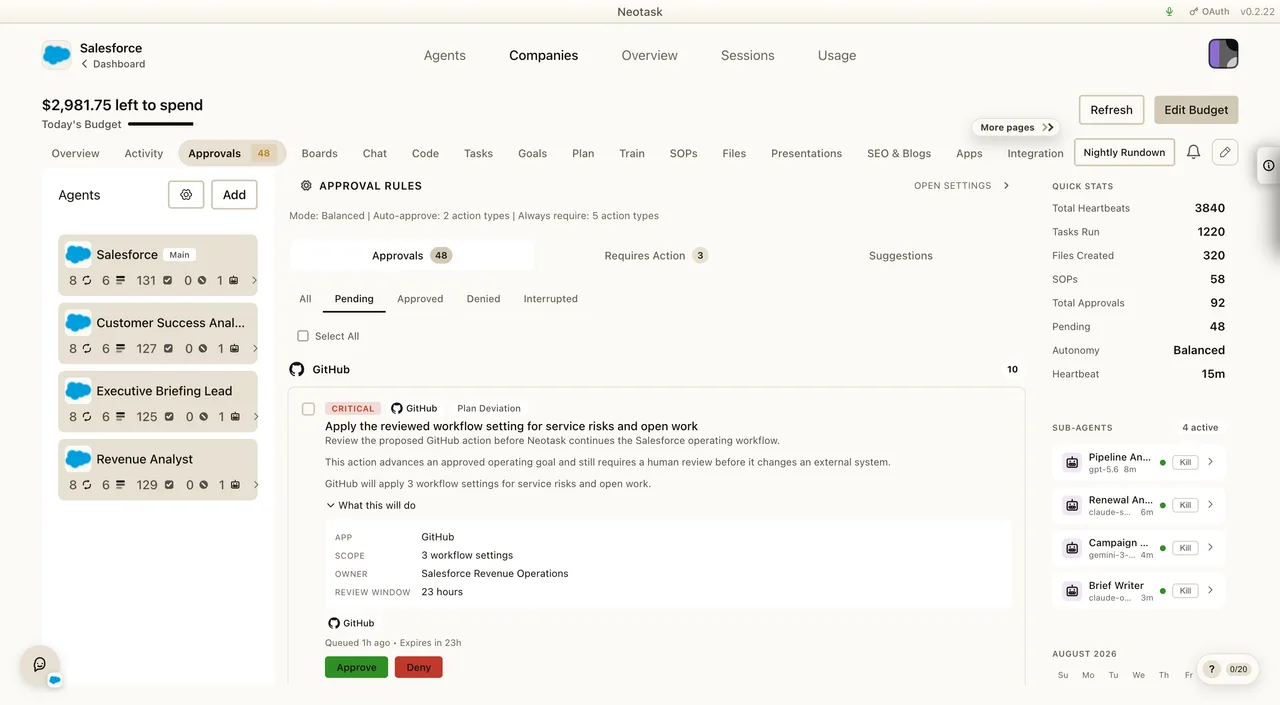Viewport: 1280px width, 705px height.
Task: Kill the Renewal An... sub-agent
Action: point(1185,505)
